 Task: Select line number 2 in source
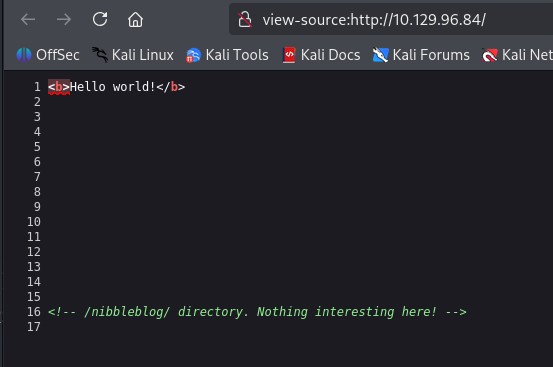37,102
